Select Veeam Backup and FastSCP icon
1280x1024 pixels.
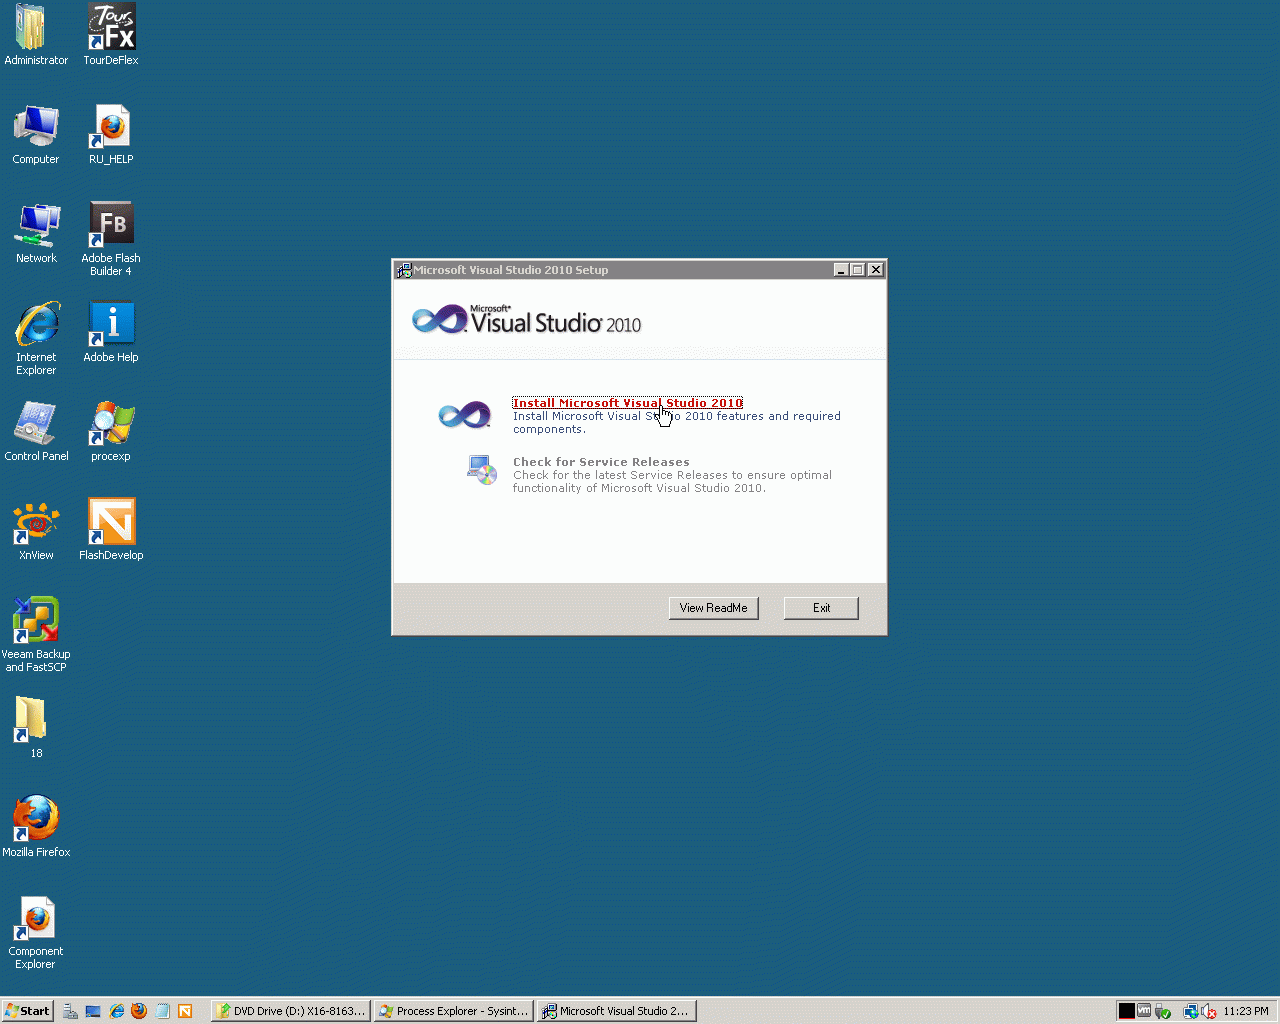(36, 635)
